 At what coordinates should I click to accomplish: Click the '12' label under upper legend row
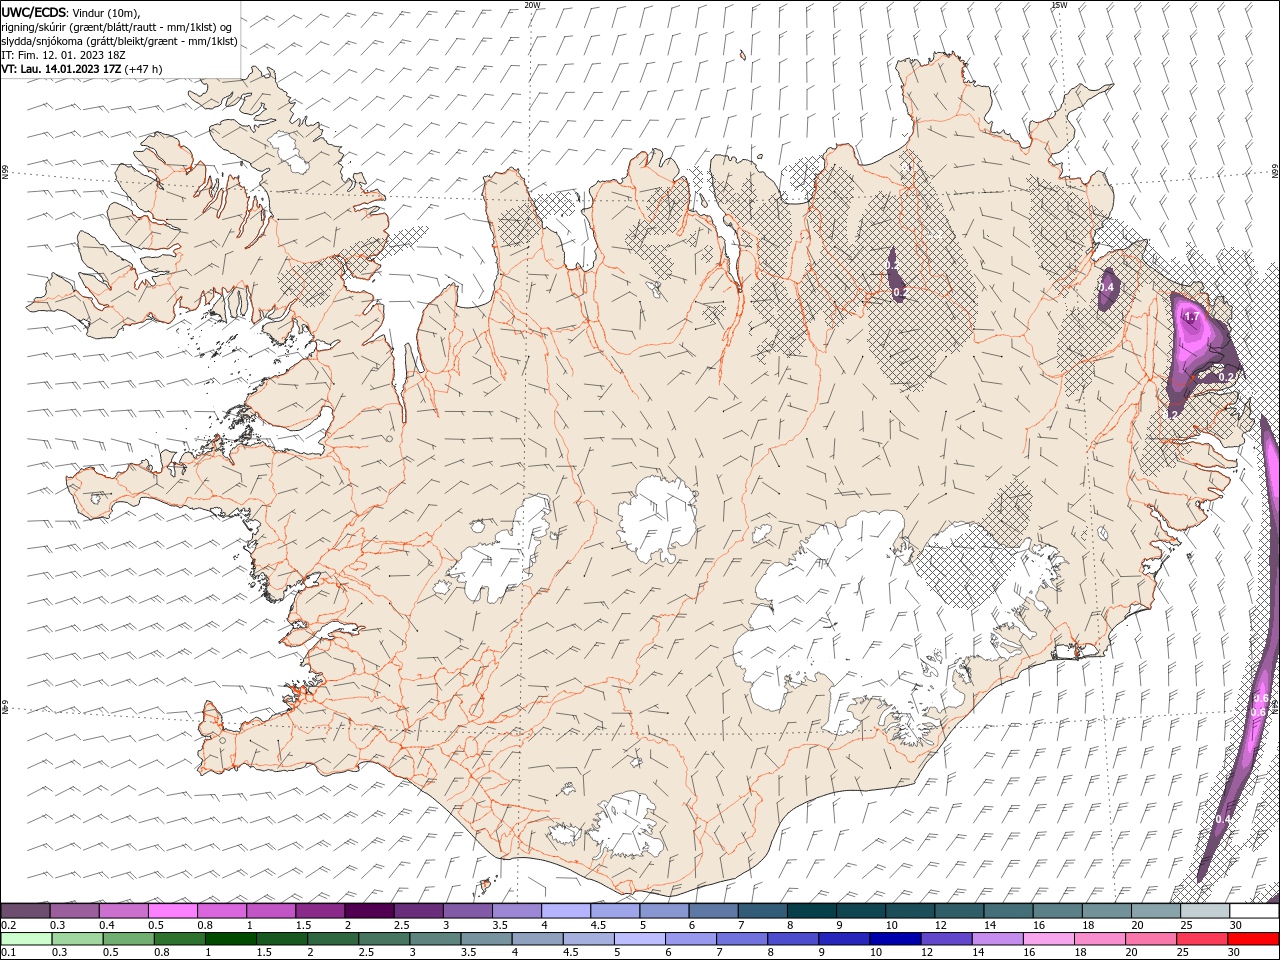(x=941, y=925)
